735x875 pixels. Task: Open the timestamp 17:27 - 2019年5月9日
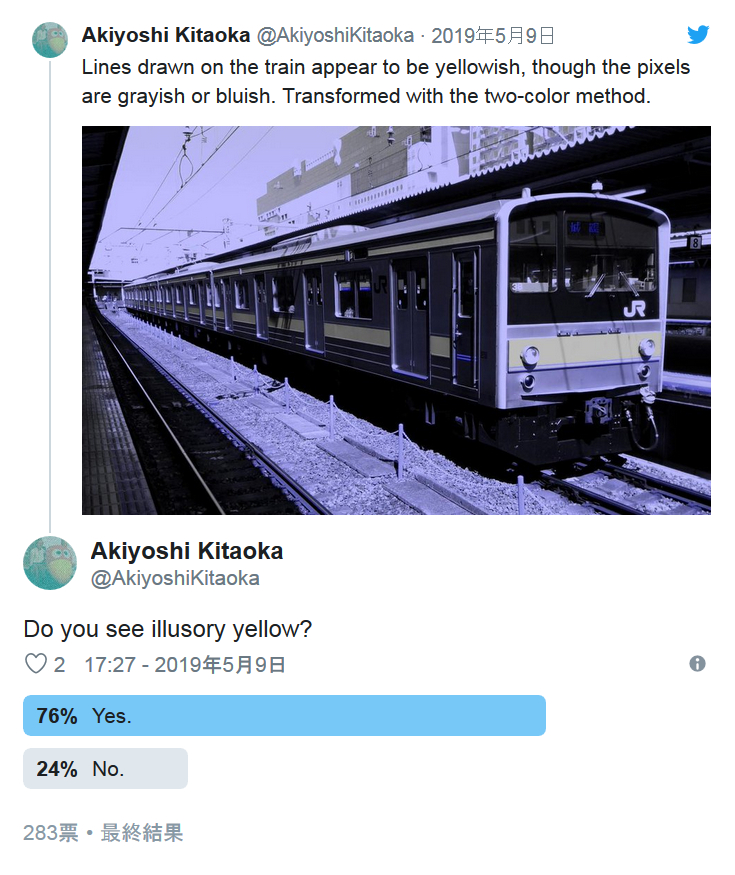click(185, 665)
